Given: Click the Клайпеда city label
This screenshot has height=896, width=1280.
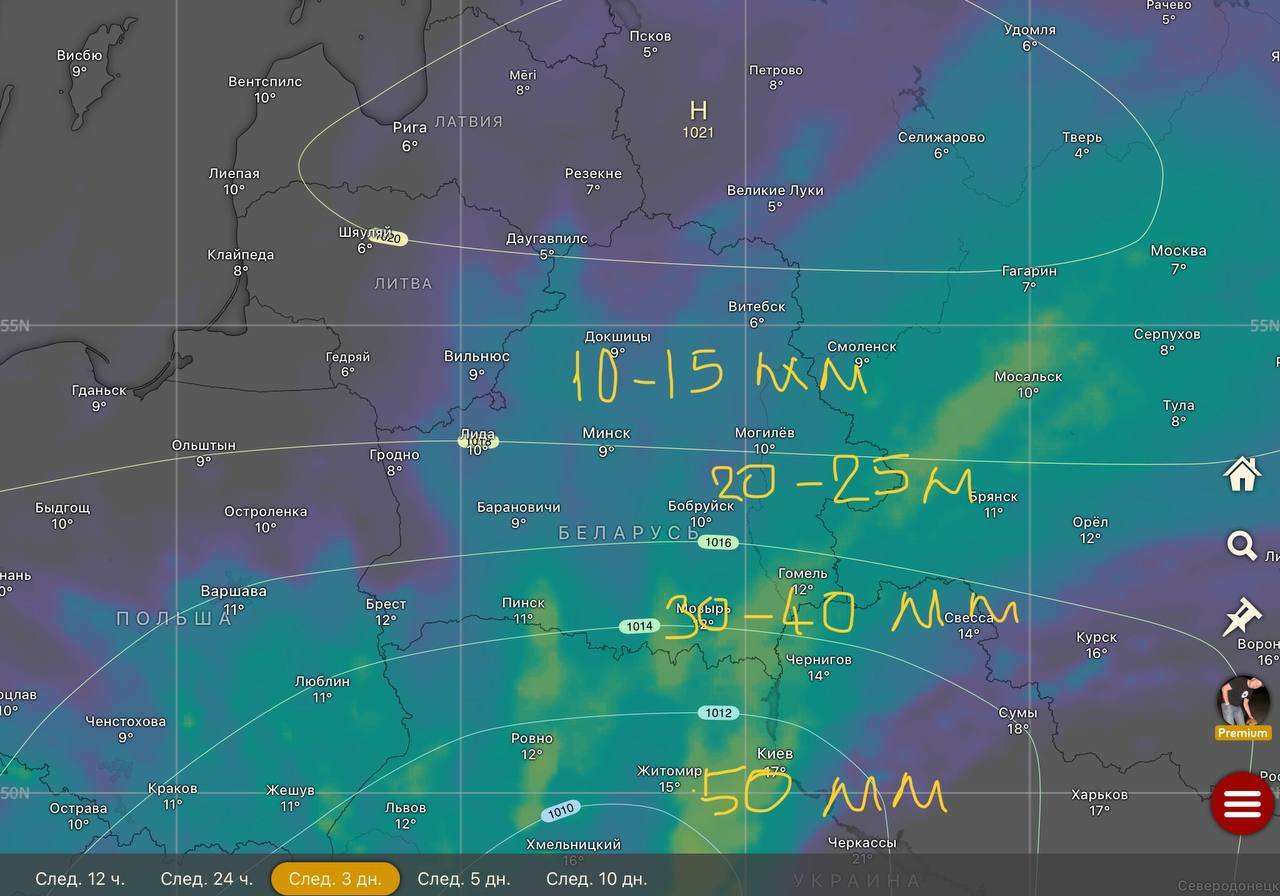Looking at the screenshot, I should pyautogui.click(x=241, y=254).
